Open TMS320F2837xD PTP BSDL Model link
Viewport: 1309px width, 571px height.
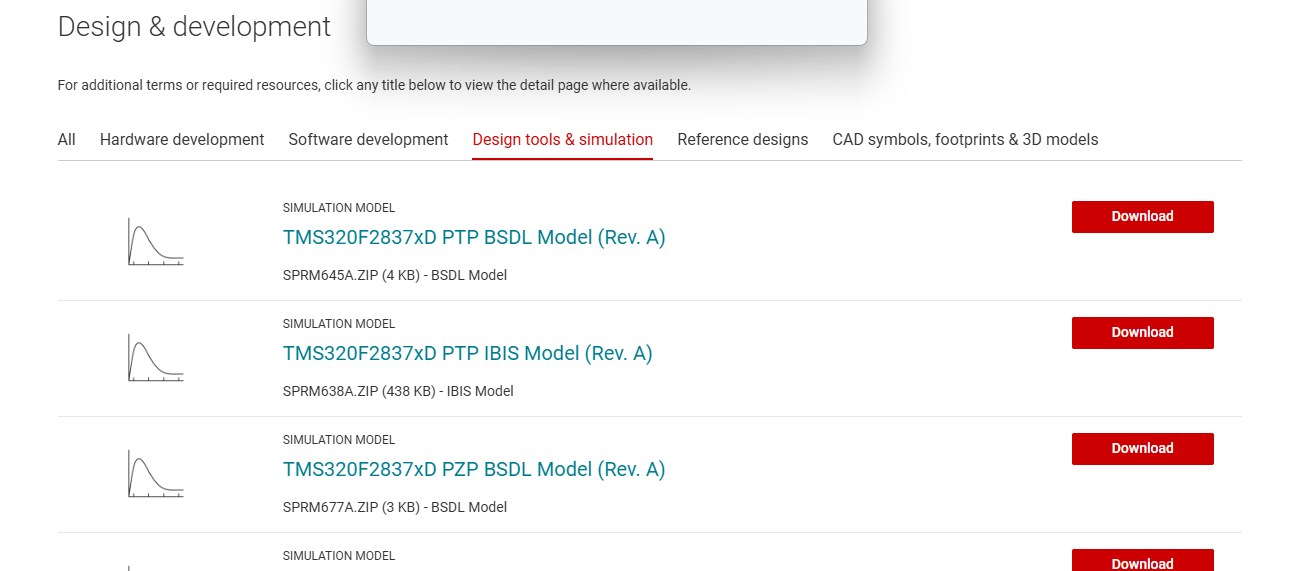click(x=474, y=238)
